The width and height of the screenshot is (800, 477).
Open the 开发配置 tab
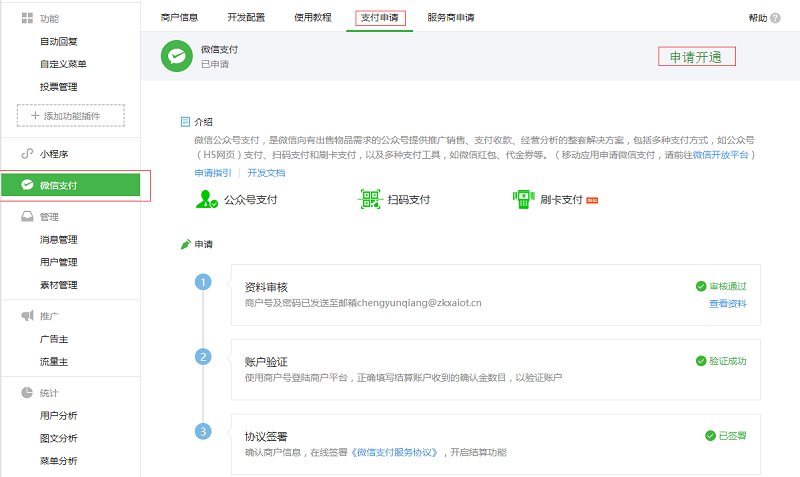246,17
